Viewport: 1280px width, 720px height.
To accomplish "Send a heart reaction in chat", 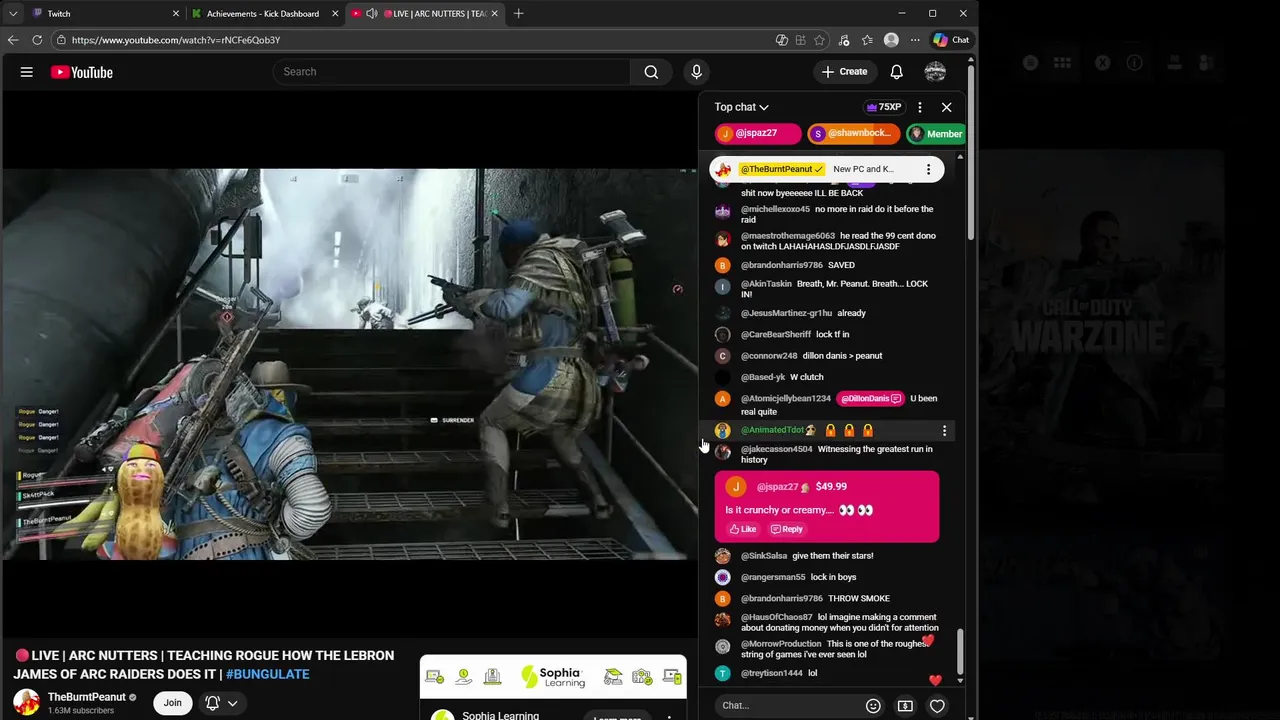I will pyautogui.click(x=937, y=706).
